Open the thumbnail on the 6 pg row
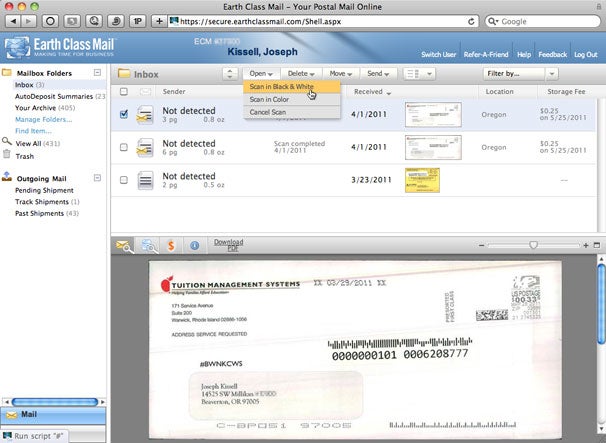This screenshot has width=606, height=443. coord(433,147)
